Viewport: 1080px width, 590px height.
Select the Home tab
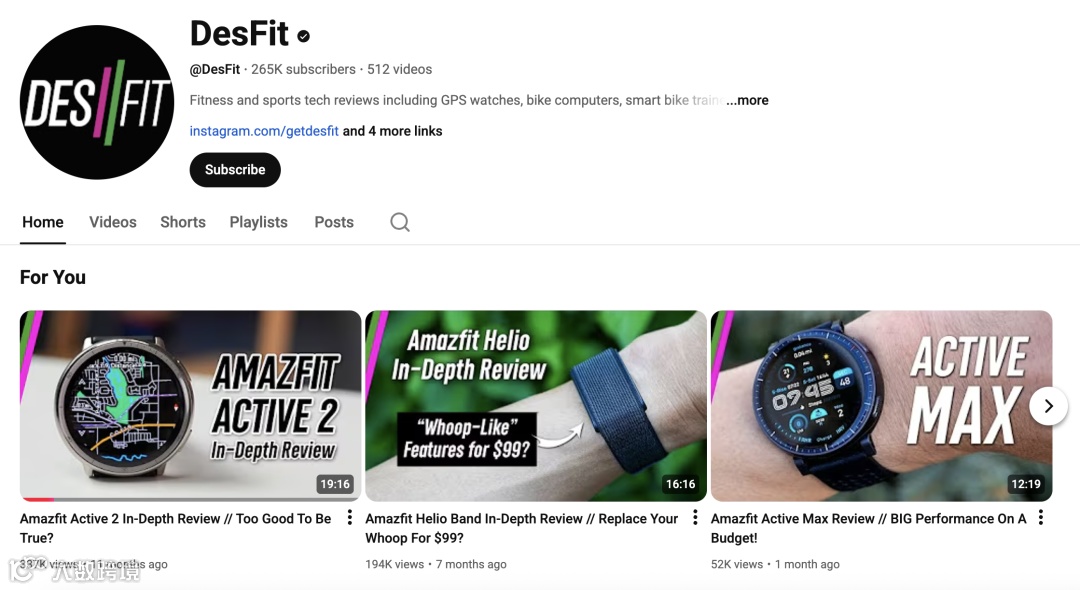pyautogui.click(x=43, y=222)
